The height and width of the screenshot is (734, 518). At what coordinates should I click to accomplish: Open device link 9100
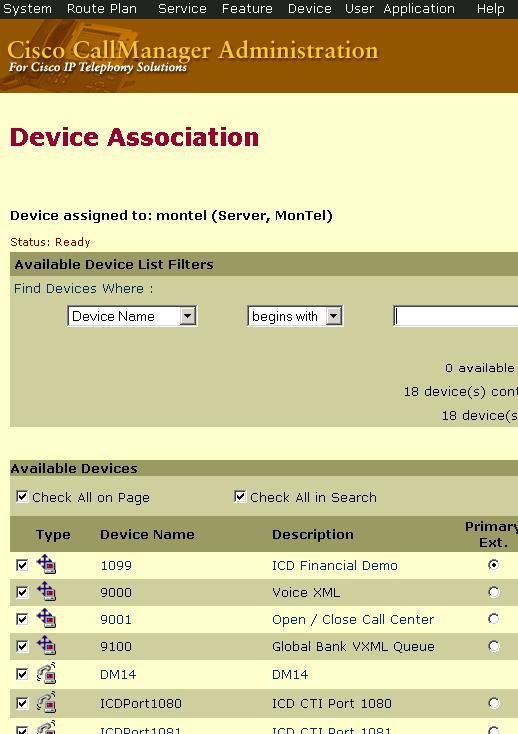(x=116, y=647)
